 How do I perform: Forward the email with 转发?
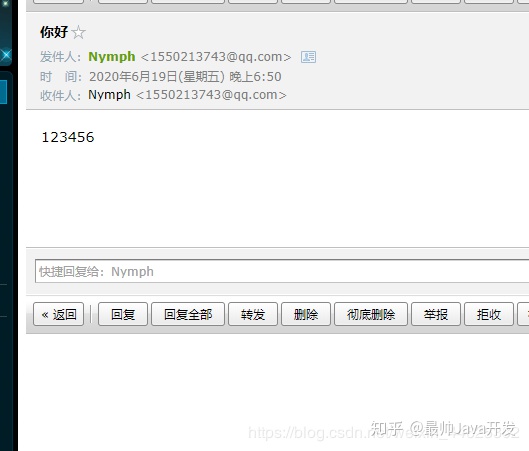point(253,314)
